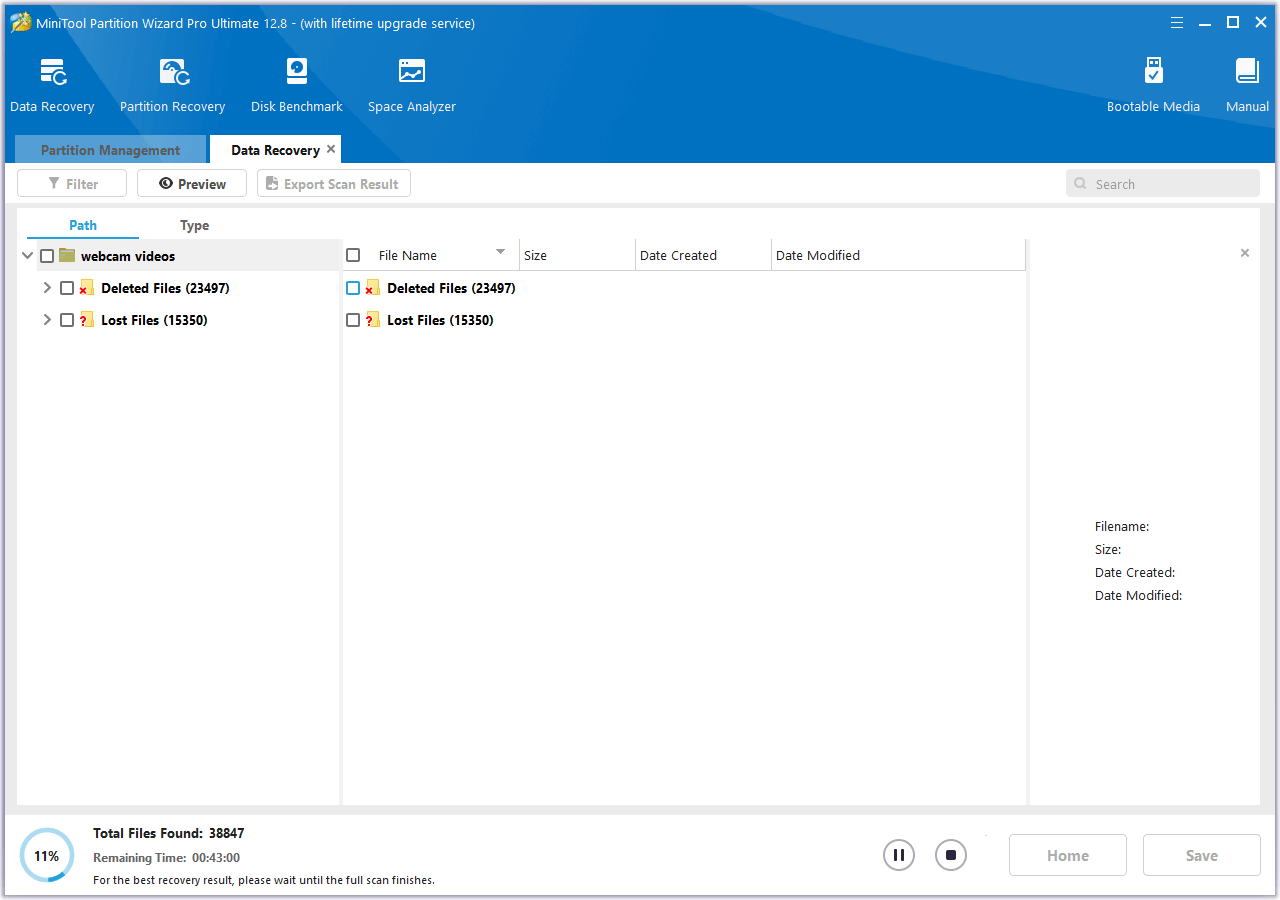Click Export Scan Result button

pyautogui.click(x=334, y=184)
